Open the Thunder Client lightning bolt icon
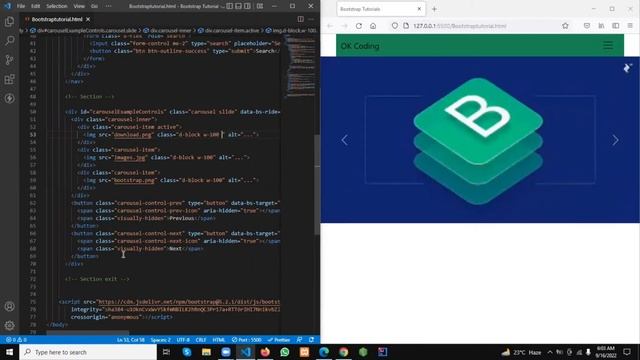The width and height of the screenshot is (640, 360). pos(9,98)
